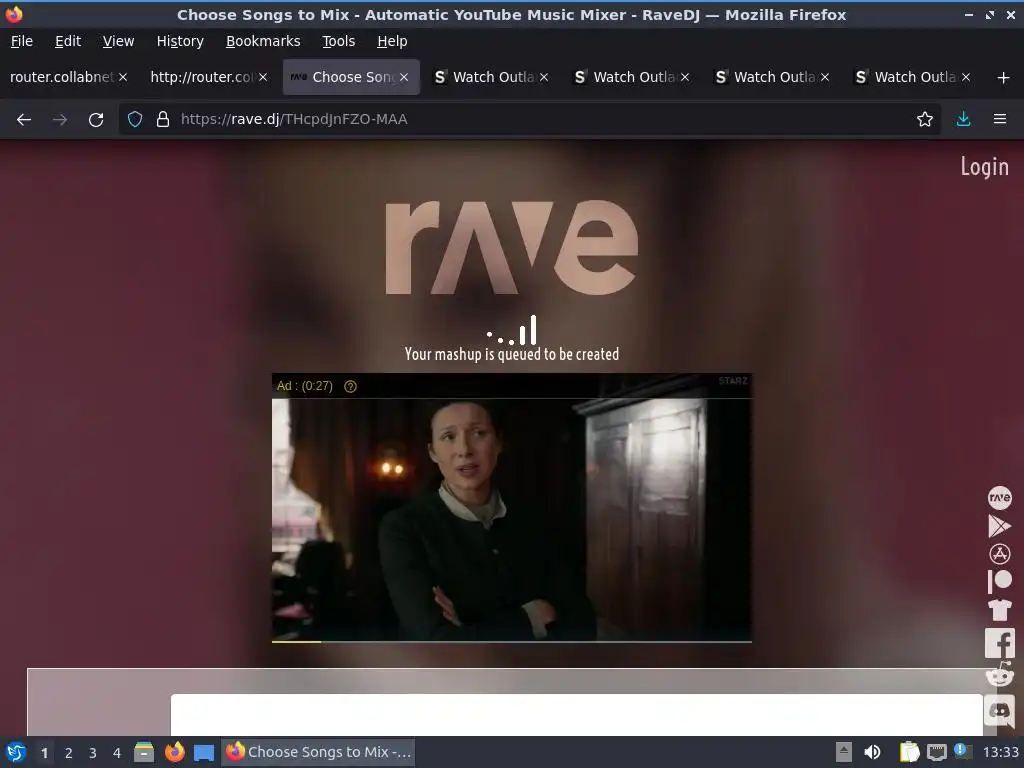Show desktop via blue taskbar icon
Viewport: 1024px width, 768px height.
coord(204,753)
